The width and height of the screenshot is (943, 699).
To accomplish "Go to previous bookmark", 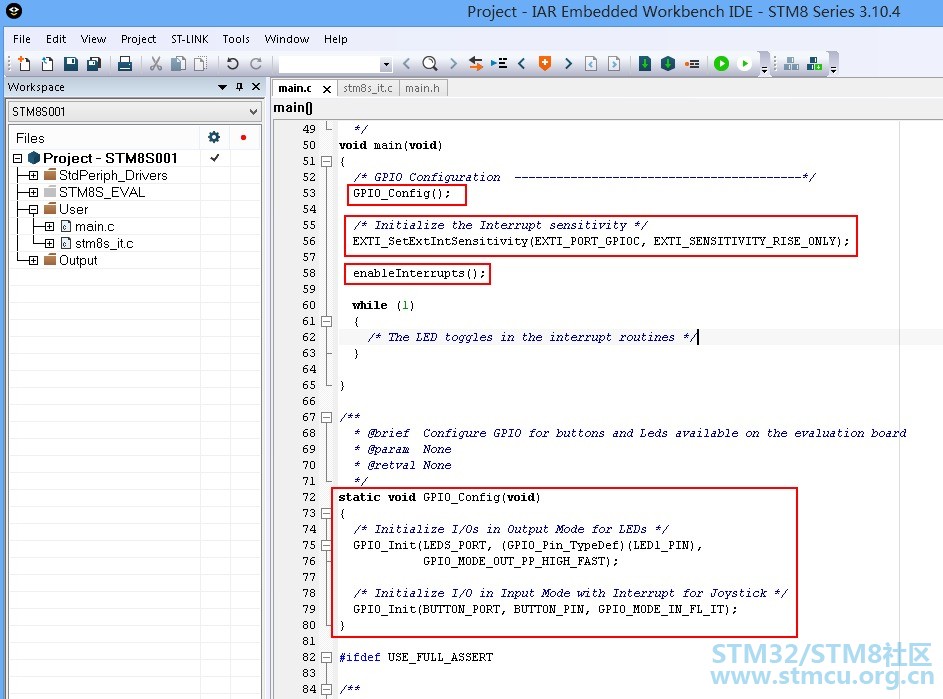I will pos(521,63).
